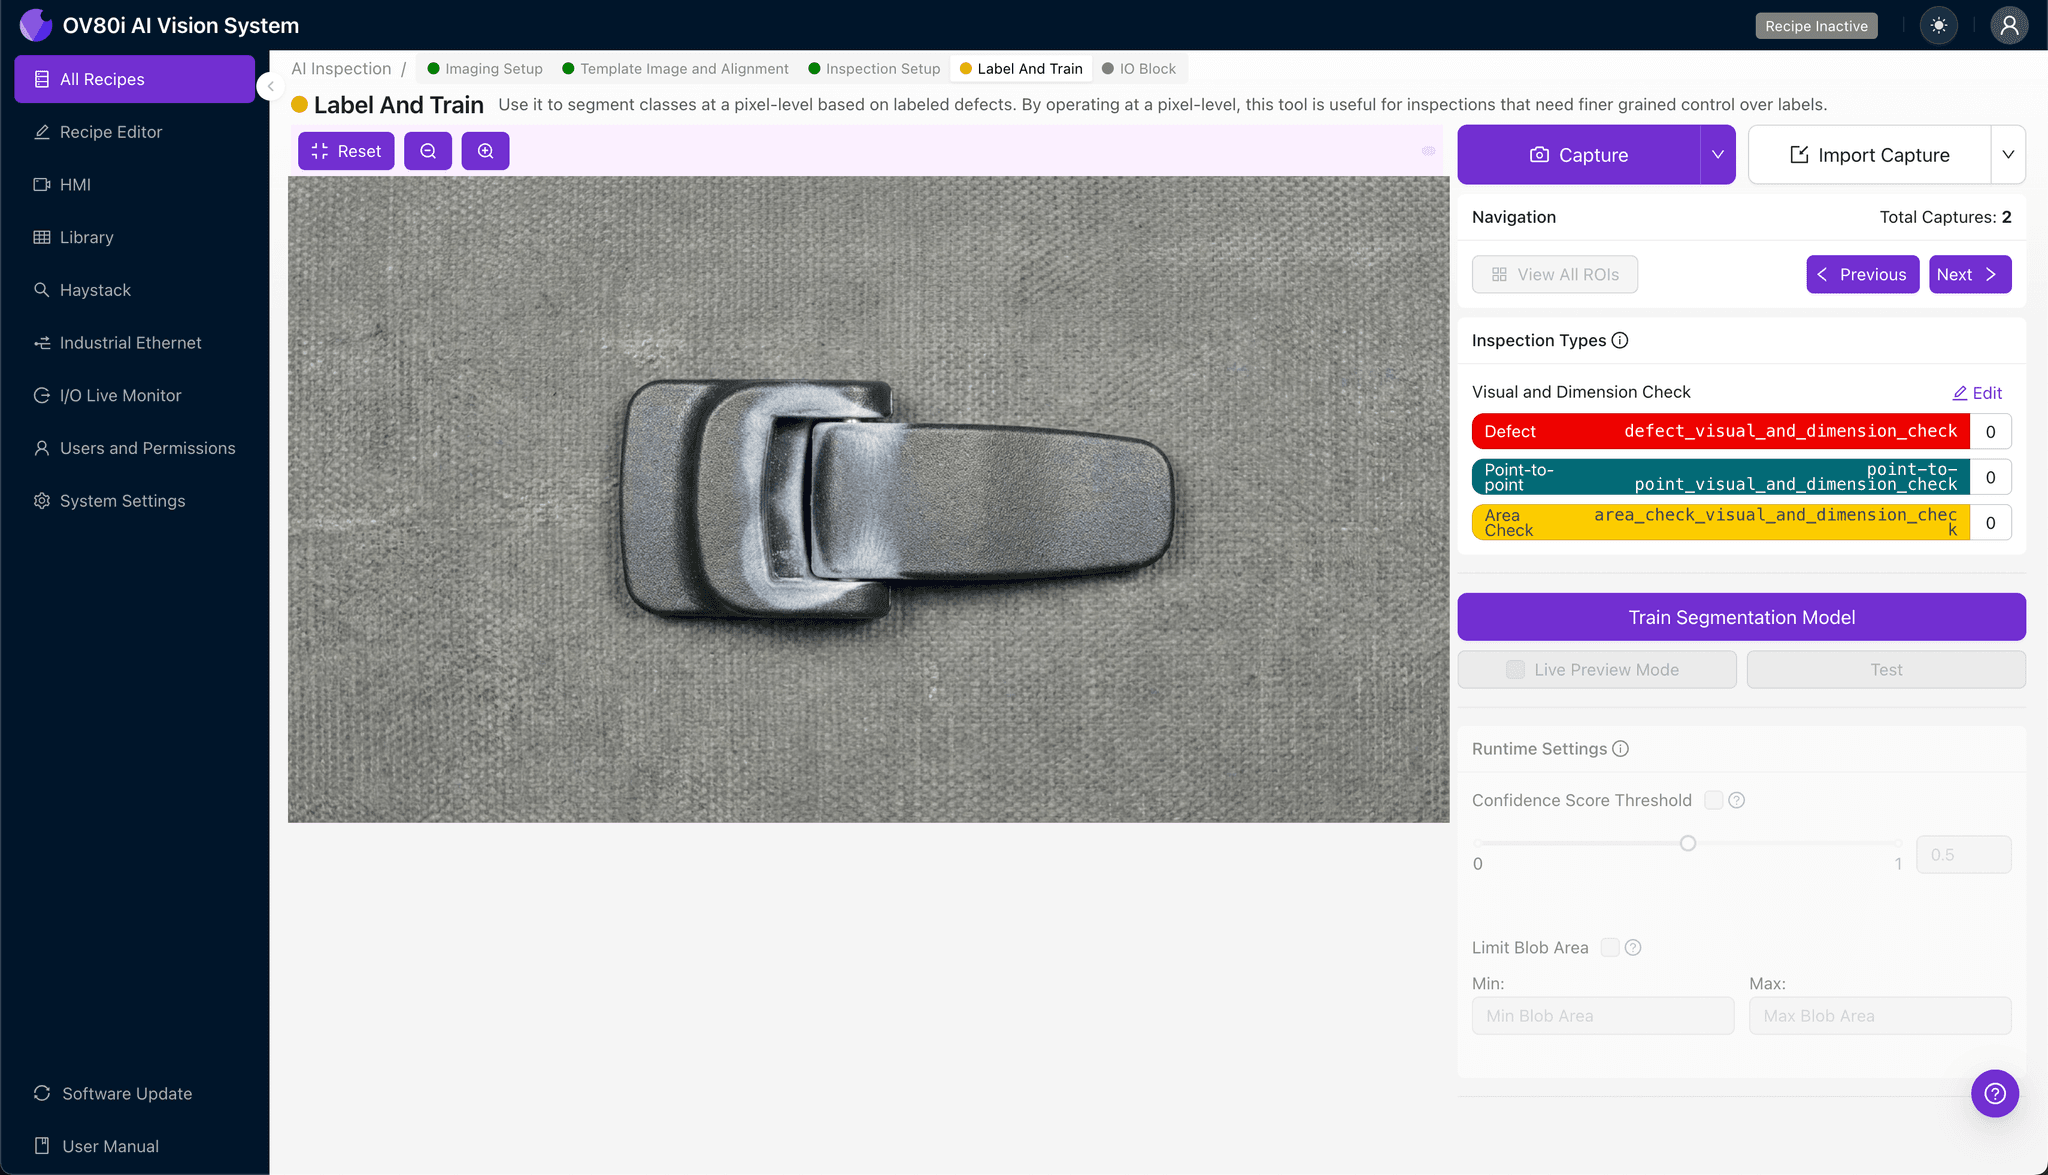This screenshot has height=1175, width=2048.
Task: Click the Total Captures: 2 text
Action: [x=1945, y=217]
